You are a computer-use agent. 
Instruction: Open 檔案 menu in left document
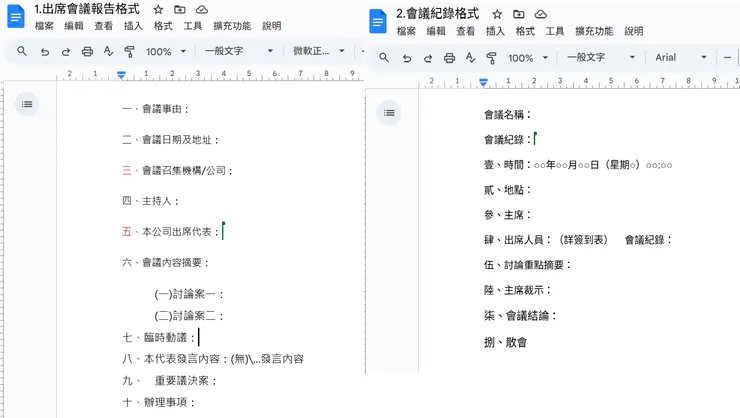tap(44, 26)
